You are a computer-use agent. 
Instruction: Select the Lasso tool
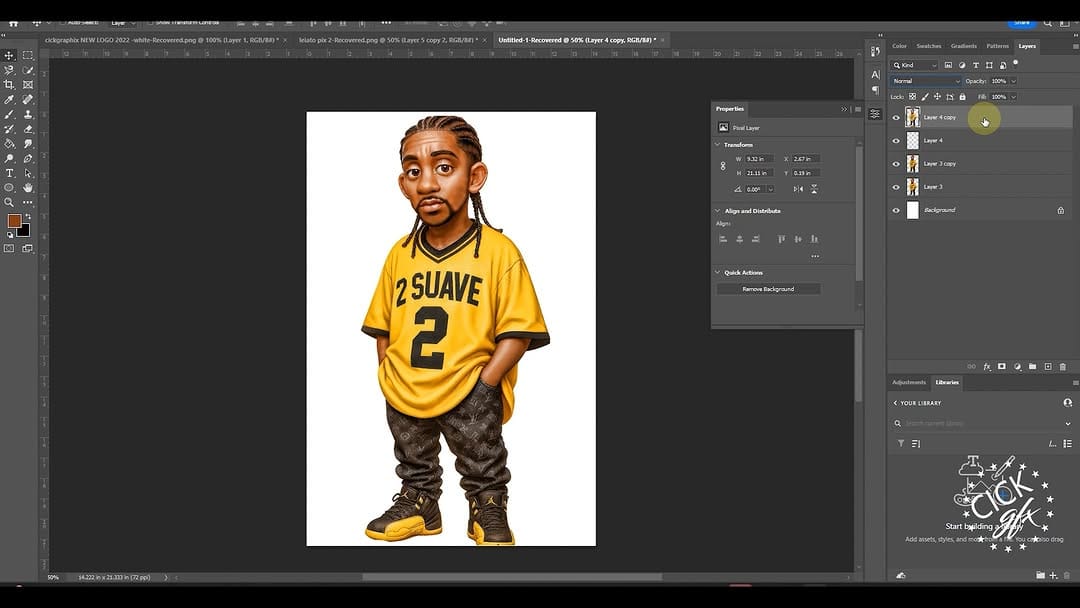tap(10, 70)
